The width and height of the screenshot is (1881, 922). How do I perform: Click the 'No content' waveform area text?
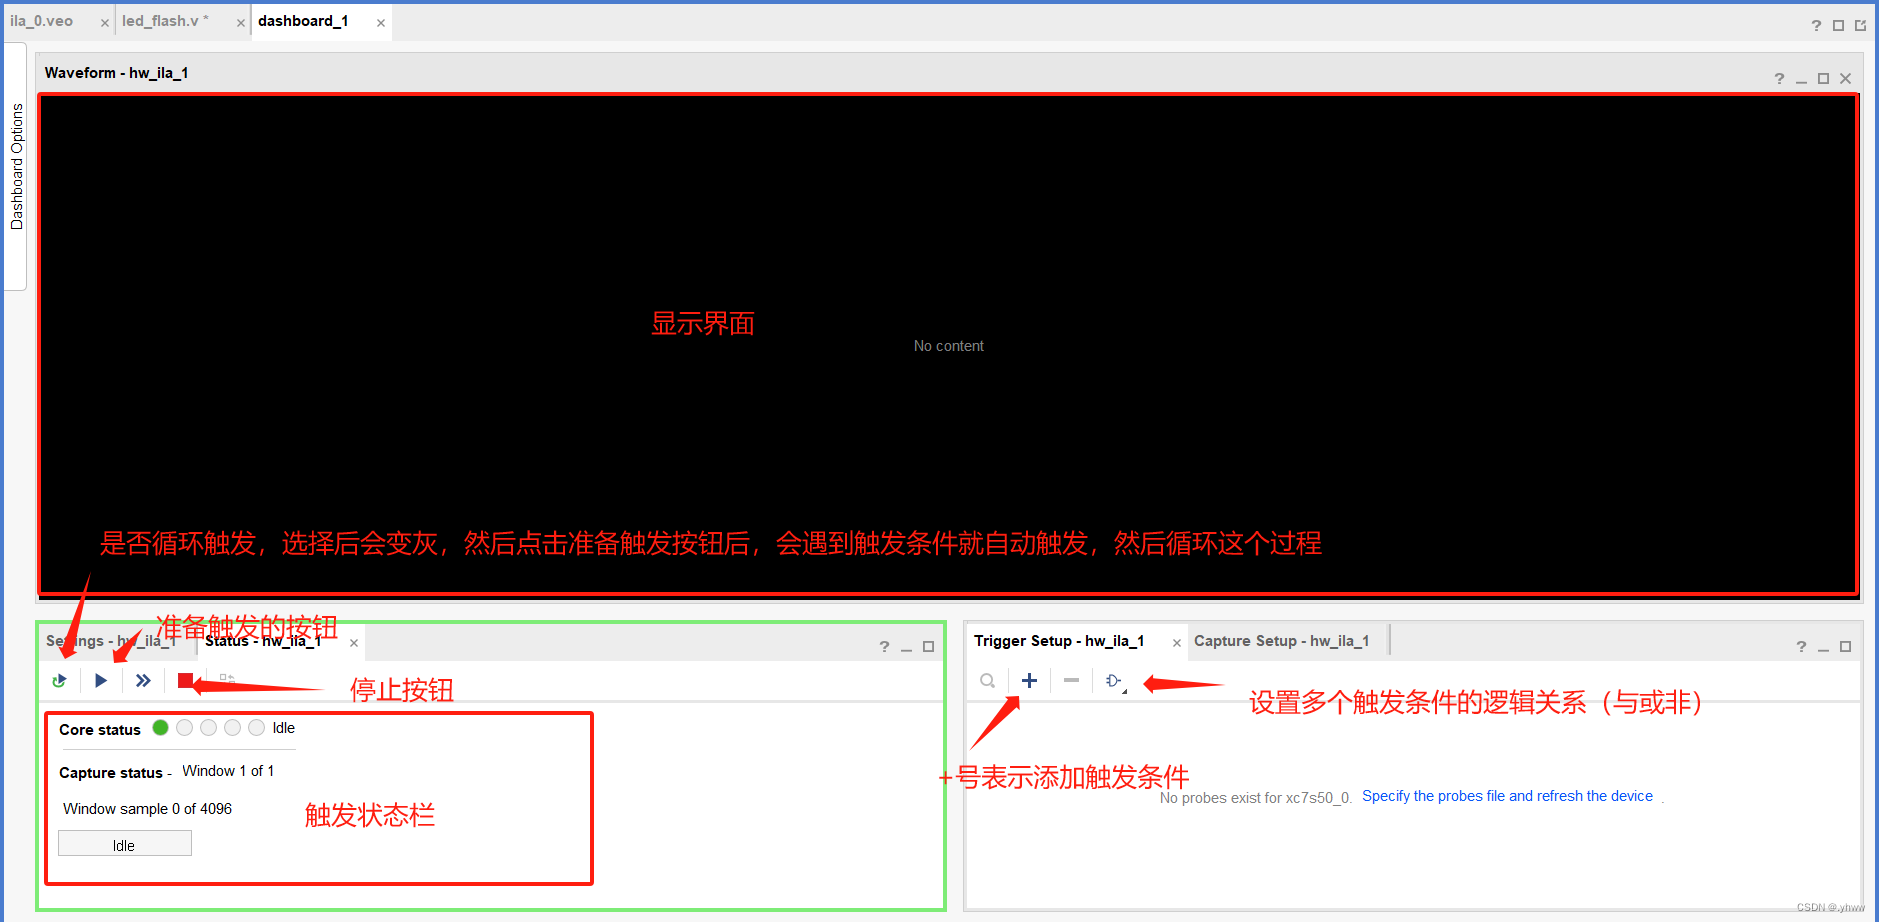948,346
